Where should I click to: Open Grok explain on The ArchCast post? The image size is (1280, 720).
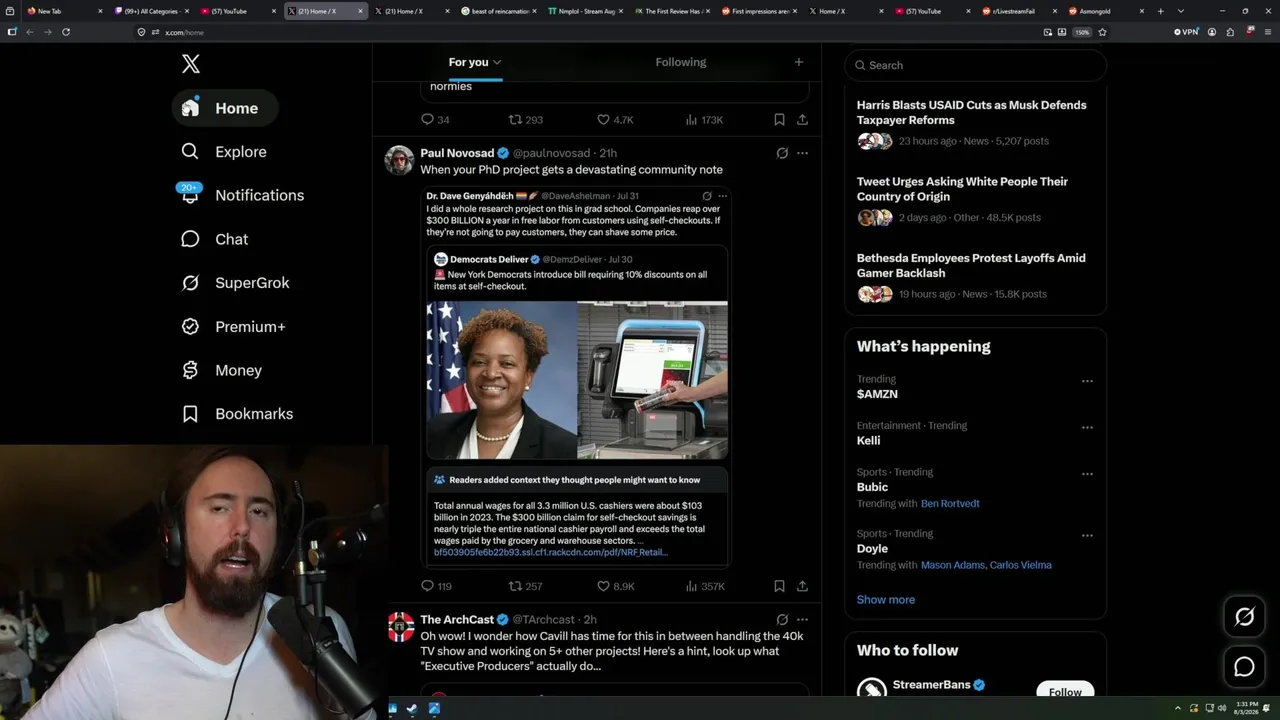(782, 619)
